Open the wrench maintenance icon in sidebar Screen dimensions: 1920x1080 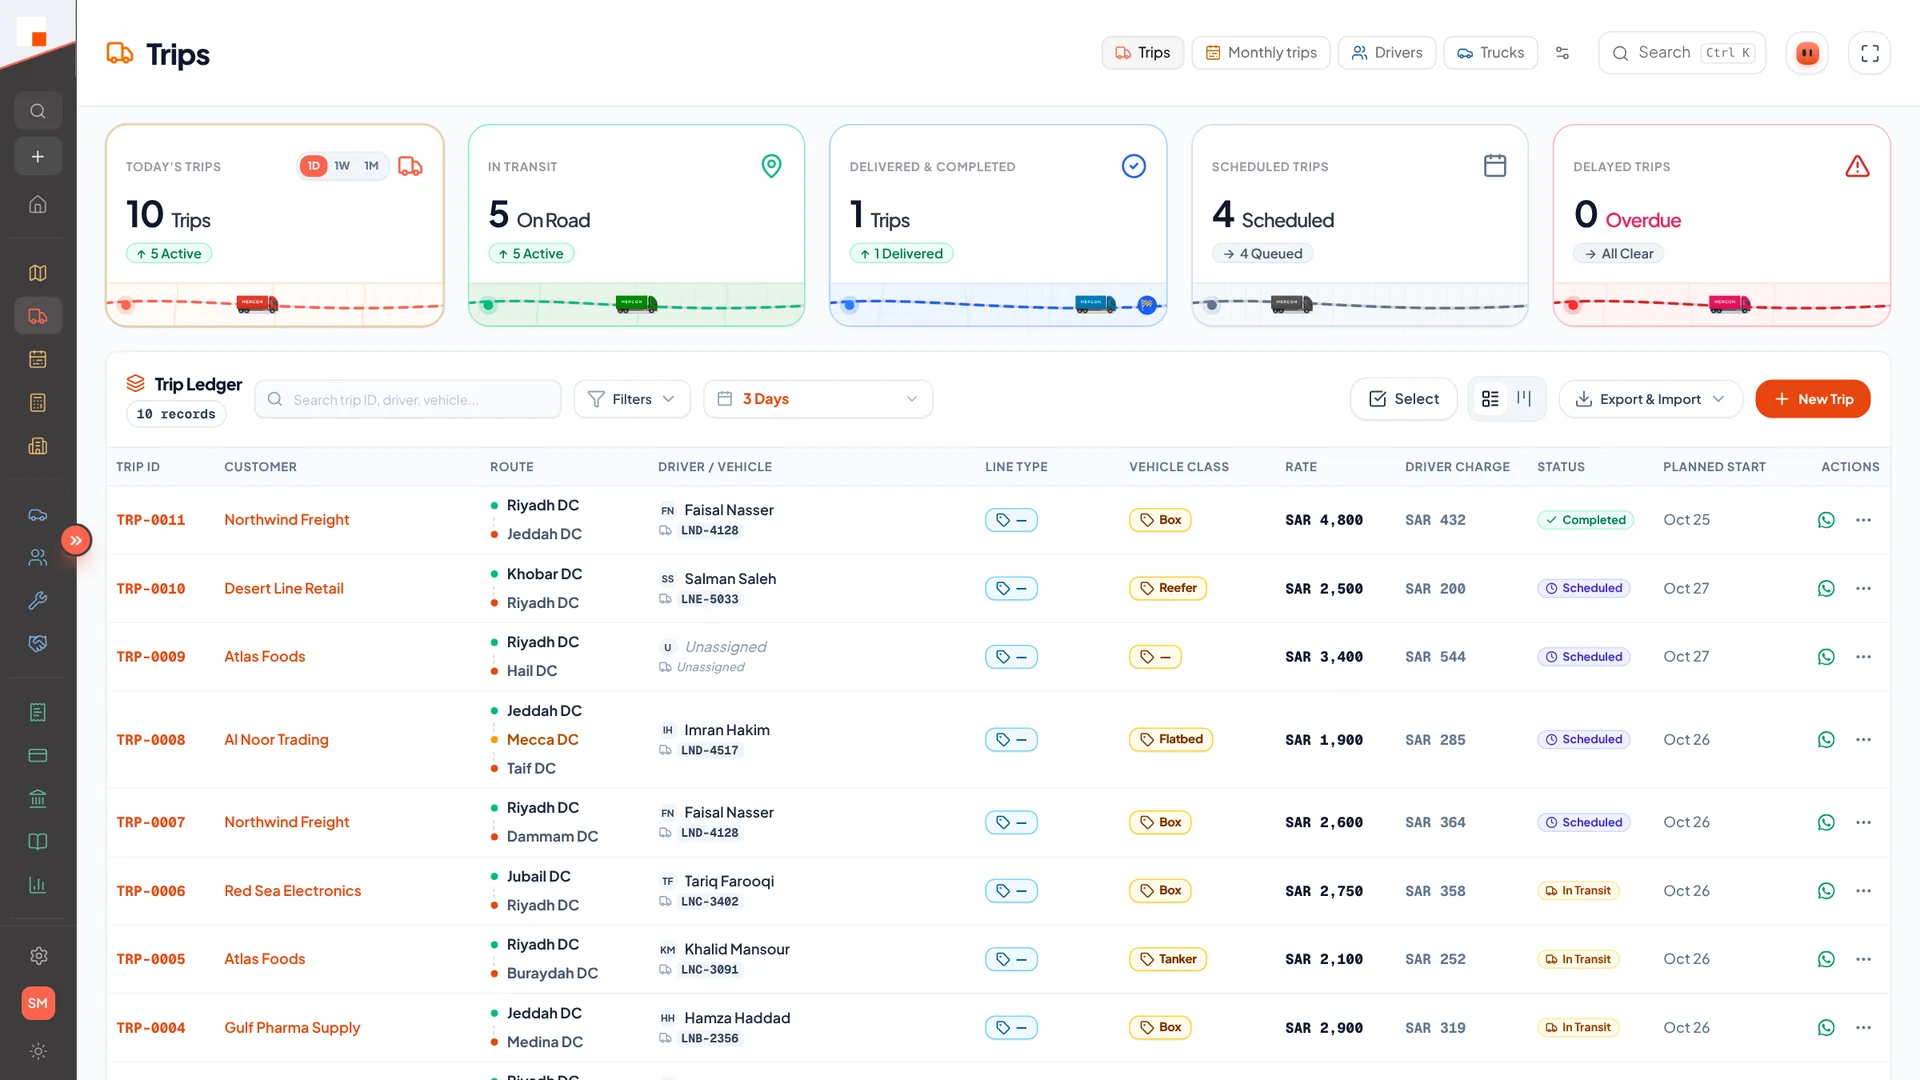(38, 601)
